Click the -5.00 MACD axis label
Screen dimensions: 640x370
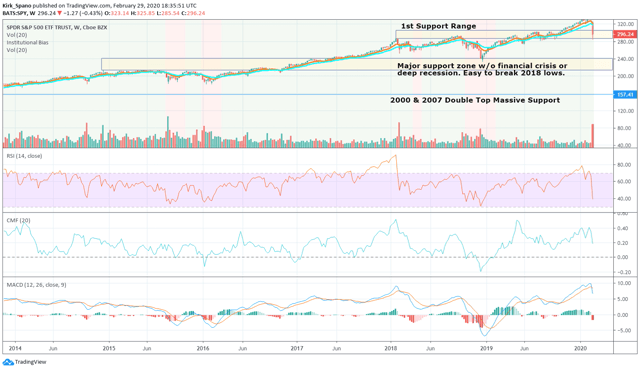[624, 330]
